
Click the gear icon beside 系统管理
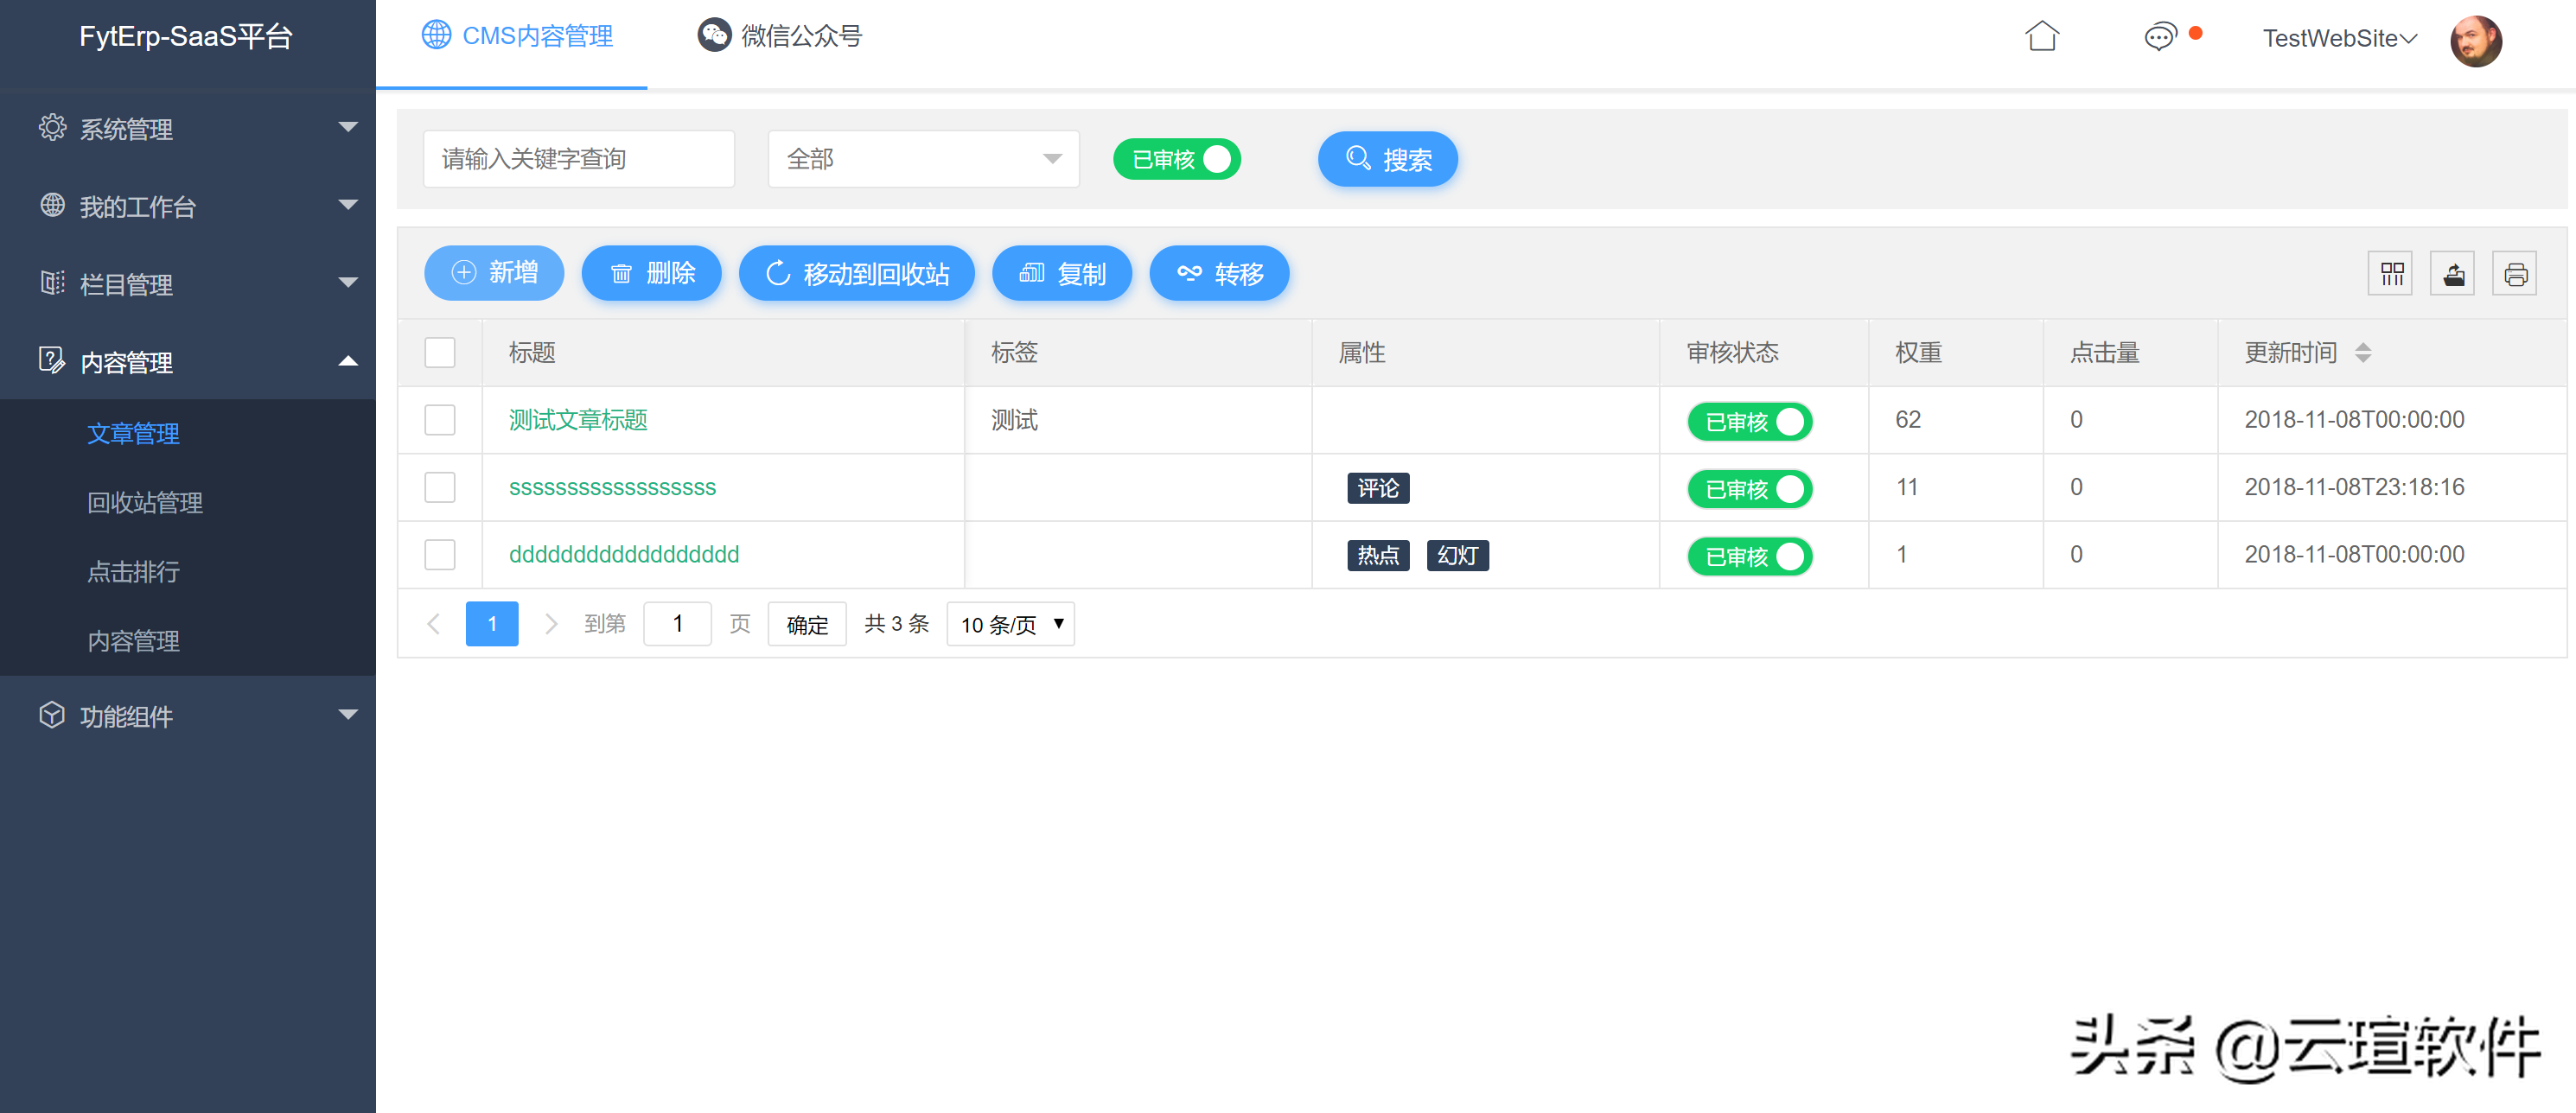[52, 128]
